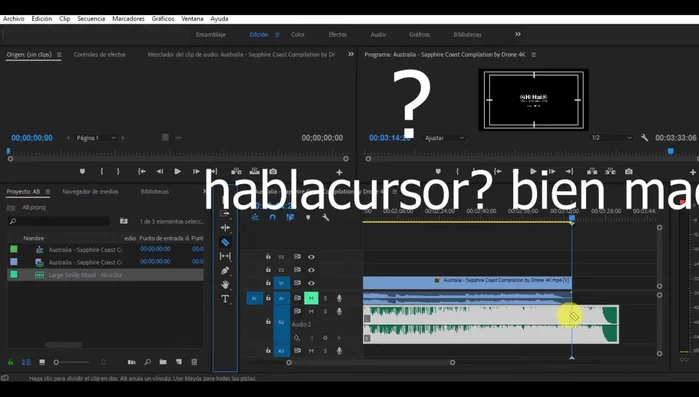Open the Marcadores menu
Screen dimensions: 699x397
pyautogui.click(x=128, y=19)
